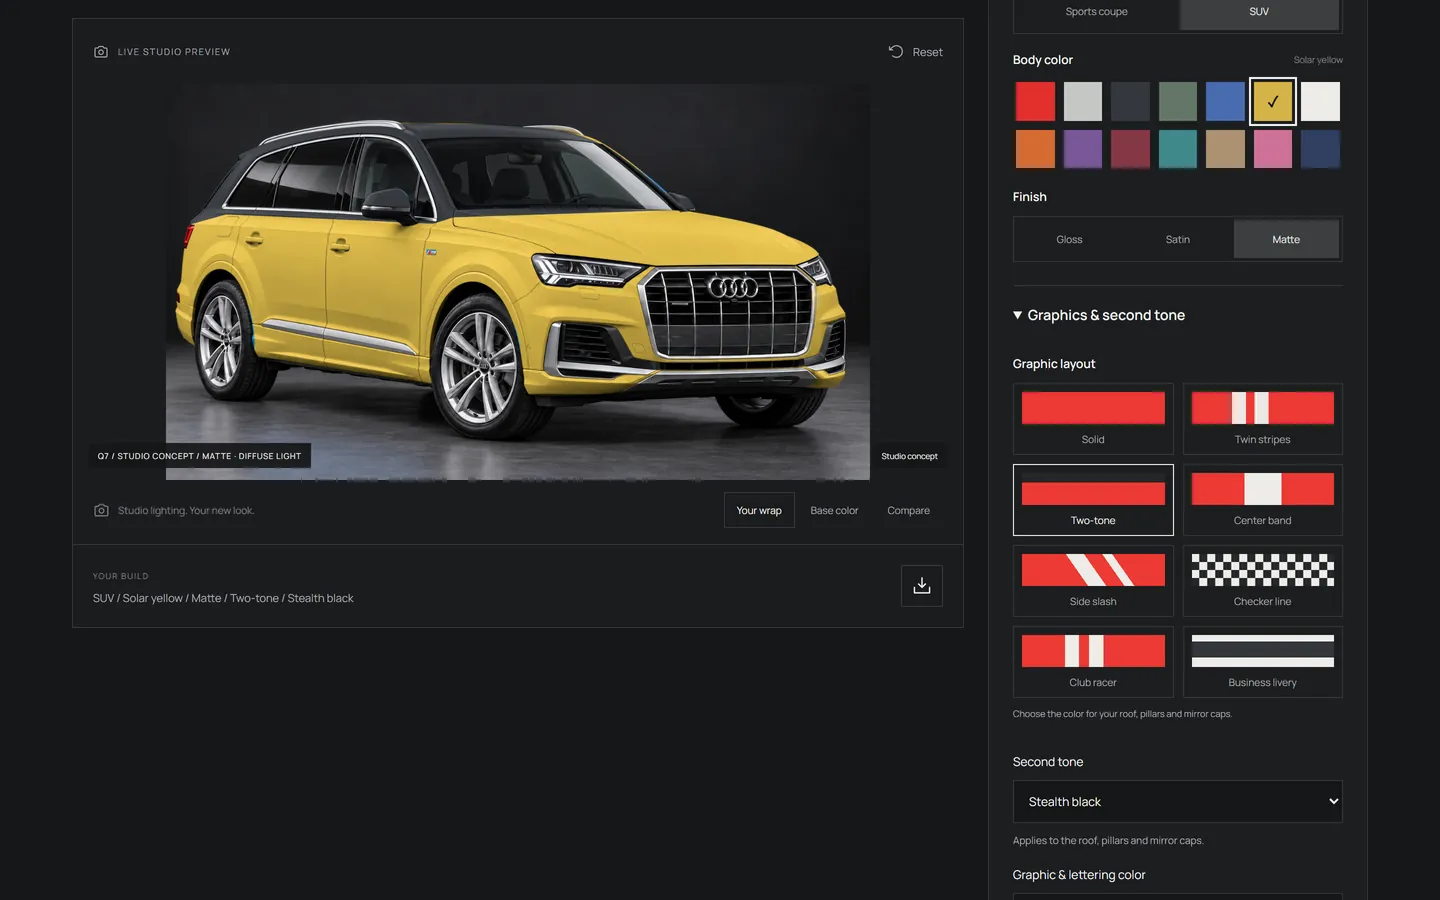Image resolution: width=1440 pixels, height=900 pixels.
Task: Click the camera icon beside Studio lighting caption
Action: tap(101, 511)
